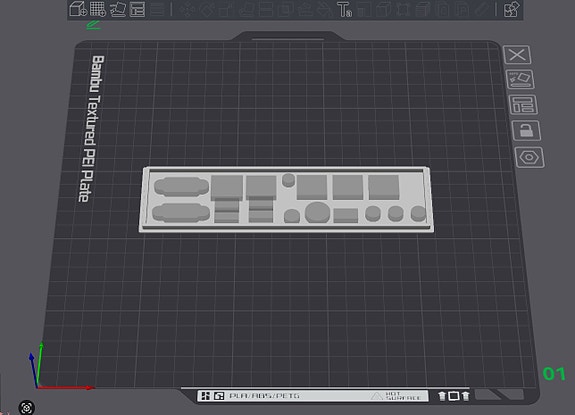The height and width of the screenshot is (415, 575).
Task: Auto orient objects on this plate
Action: (520, 79)
